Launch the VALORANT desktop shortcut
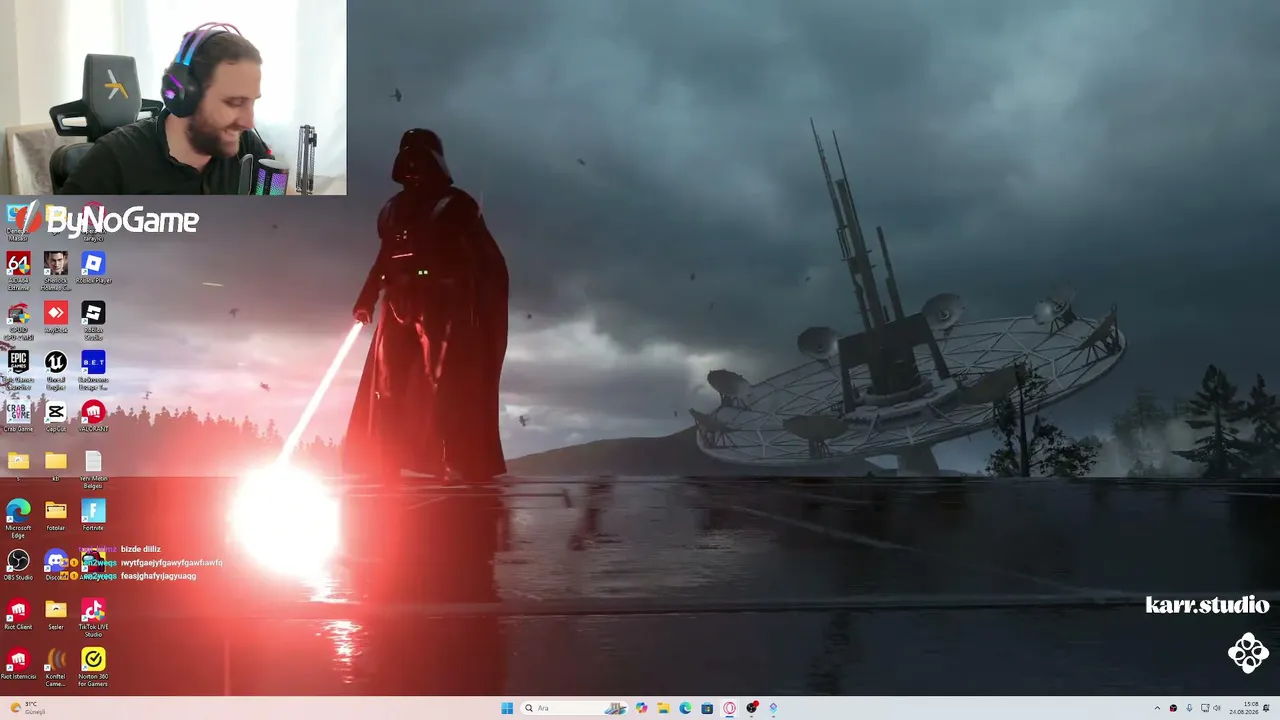Image resolution: width=1280 pixels, height=720 pixels. coord(93,416)
